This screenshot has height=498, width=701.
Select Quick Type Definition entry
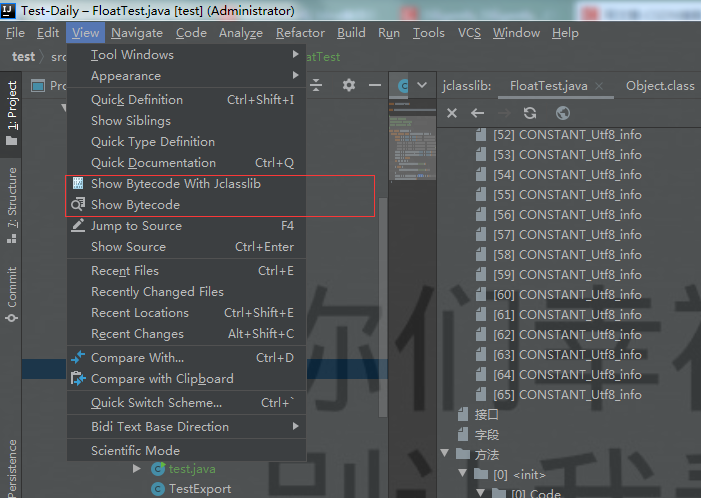tap(186, 142)
